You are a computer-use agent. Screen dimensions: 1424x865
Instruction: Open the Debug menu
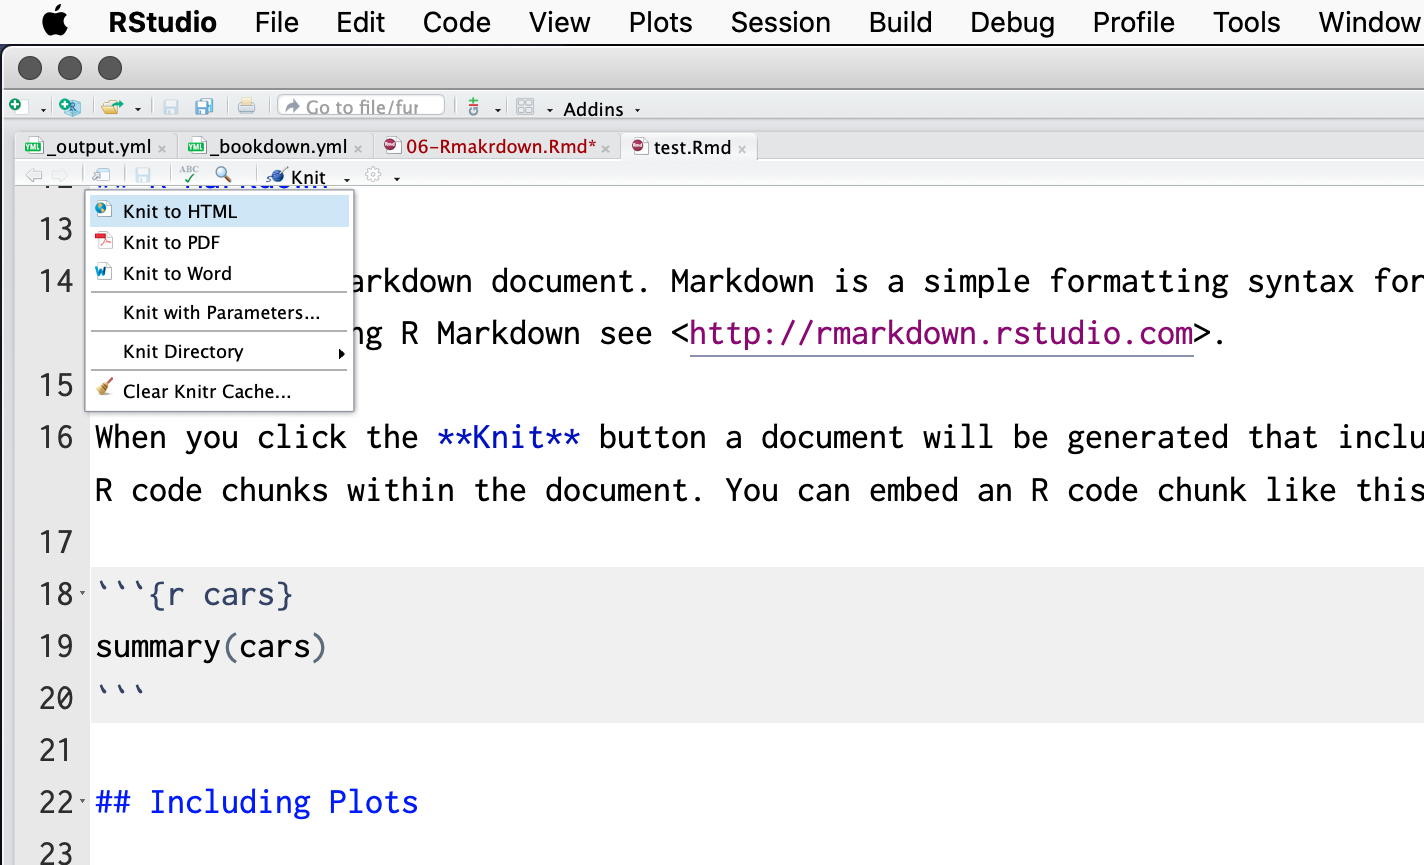(1013, 22)
